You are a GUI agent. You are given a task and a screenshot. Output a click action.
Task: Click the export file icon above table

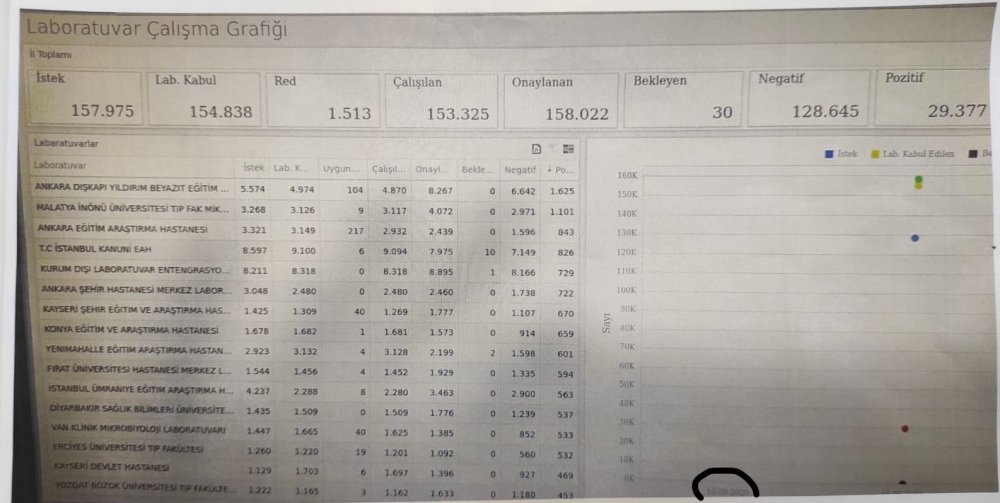[536, 149]
